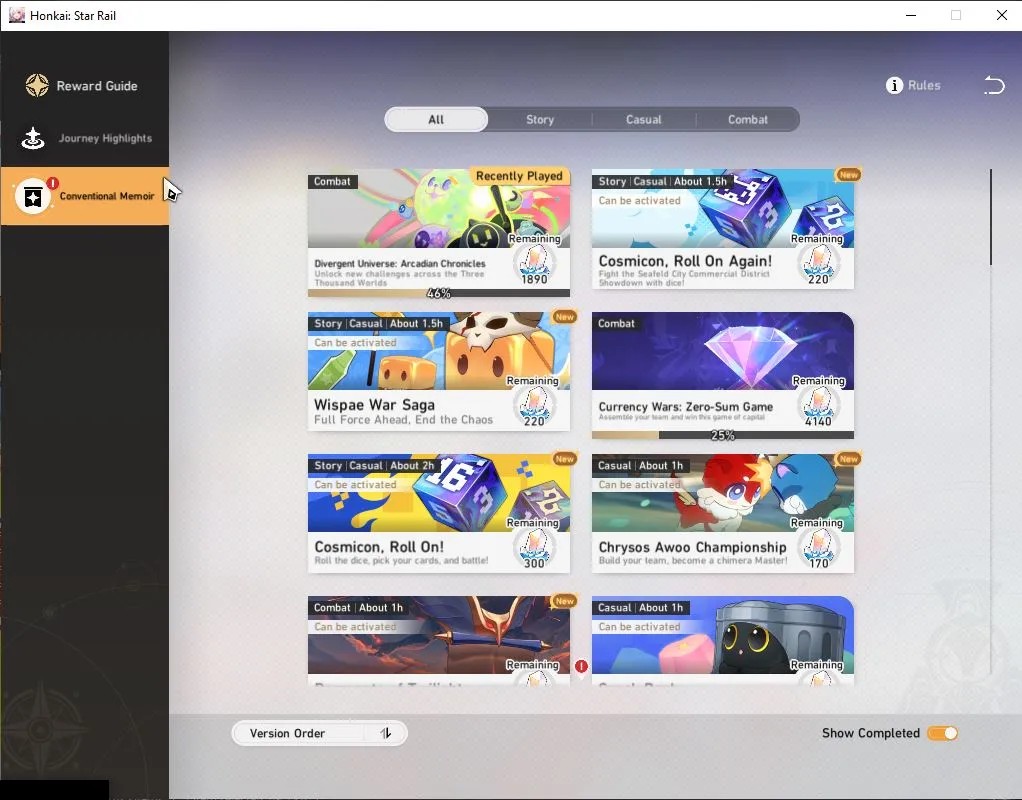Open the Chrysos Awoo Championship thumbnail

tap(723, 493)
